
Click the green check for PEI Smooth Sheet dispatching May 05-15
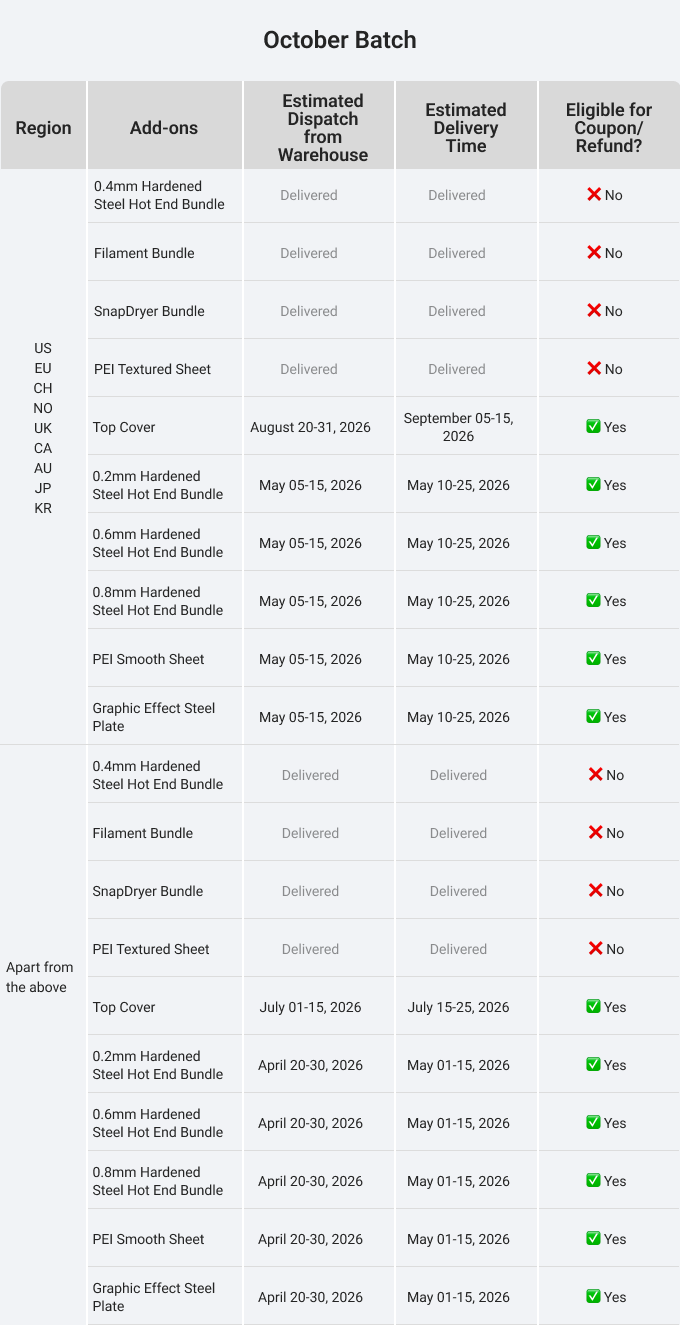pos(593,659)
